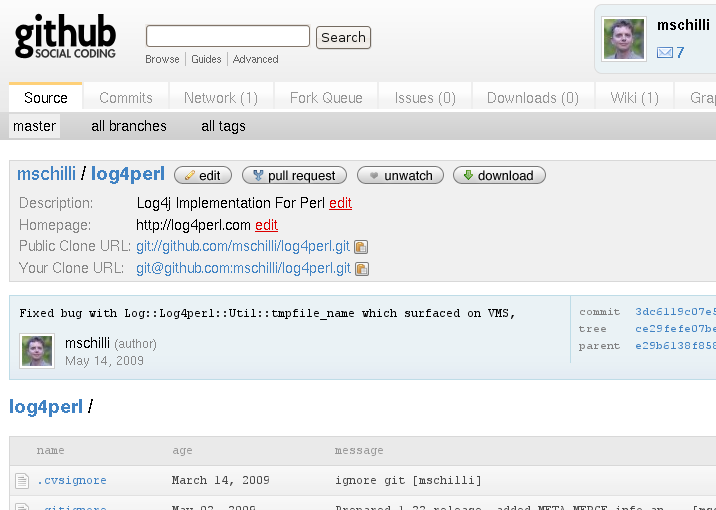Click the Log4j Implementation For Perl description
The width and height of the screenshot is (716, 510).
(231, 203)
